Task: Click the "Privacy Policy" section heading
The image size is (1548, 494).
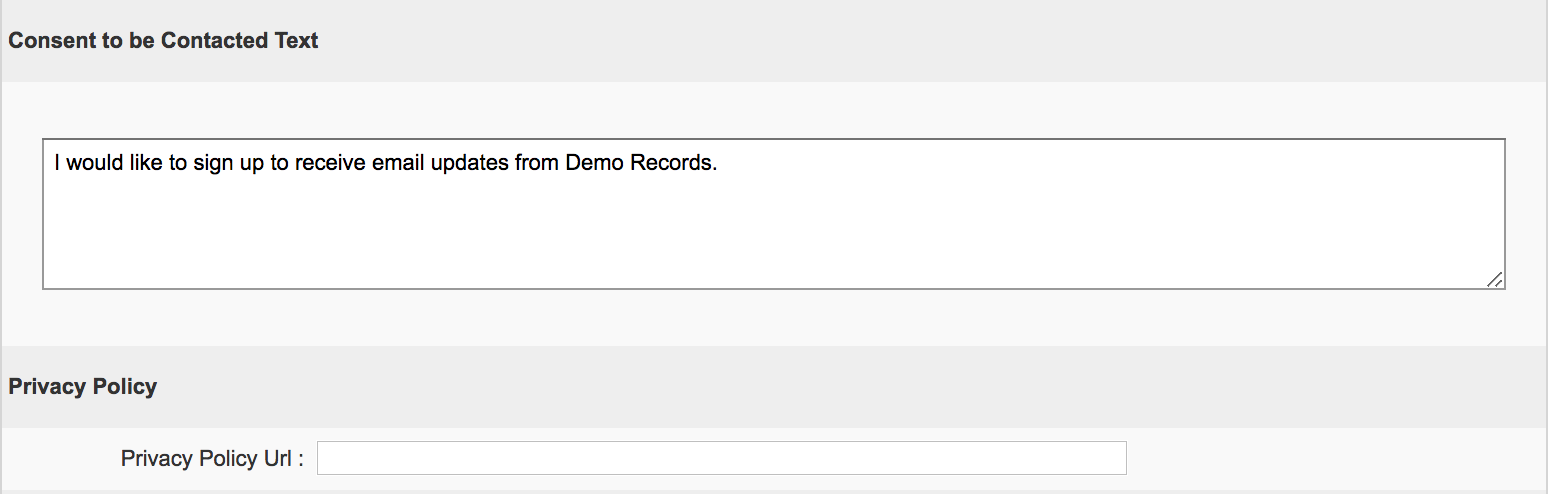Action: tap(83, 387)
